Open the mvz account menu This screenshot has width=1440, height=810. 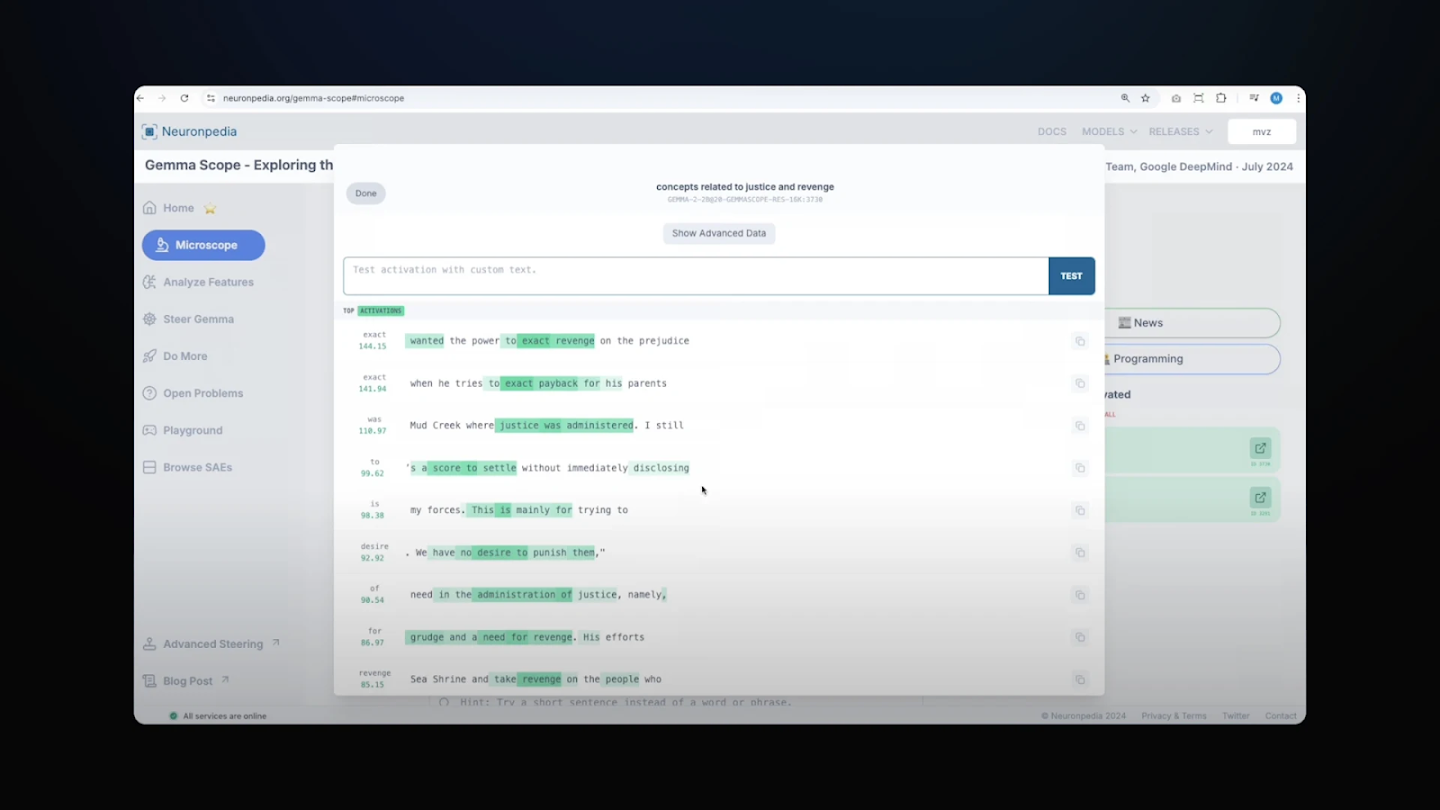pos(1262,131)
